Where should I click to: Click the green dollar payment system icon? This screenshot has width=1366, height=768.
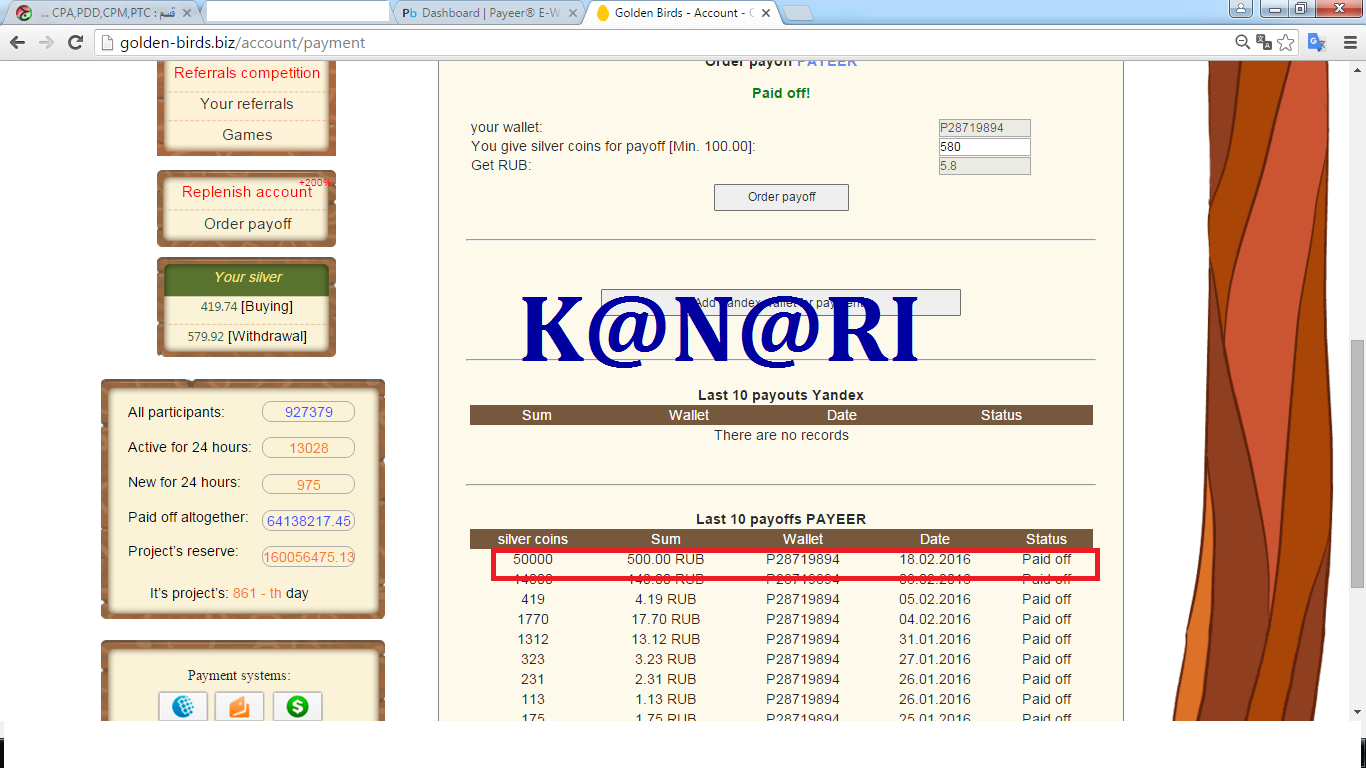click(x=297, y=707)
